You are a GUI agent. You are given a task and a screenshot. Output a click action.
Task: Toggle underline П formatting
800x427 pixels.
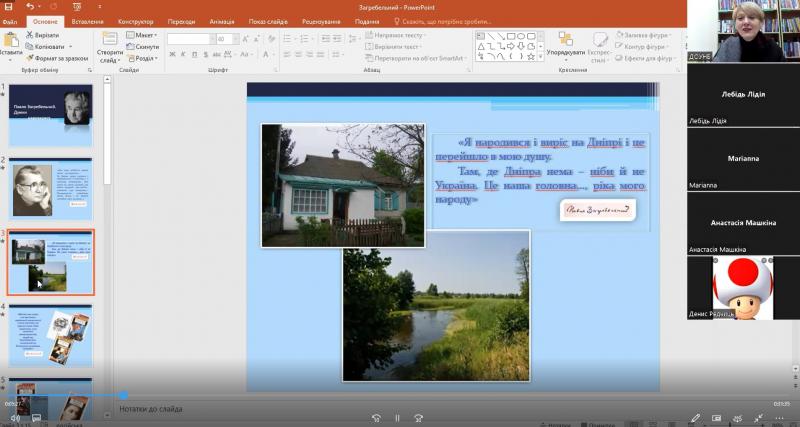[194, 54]
